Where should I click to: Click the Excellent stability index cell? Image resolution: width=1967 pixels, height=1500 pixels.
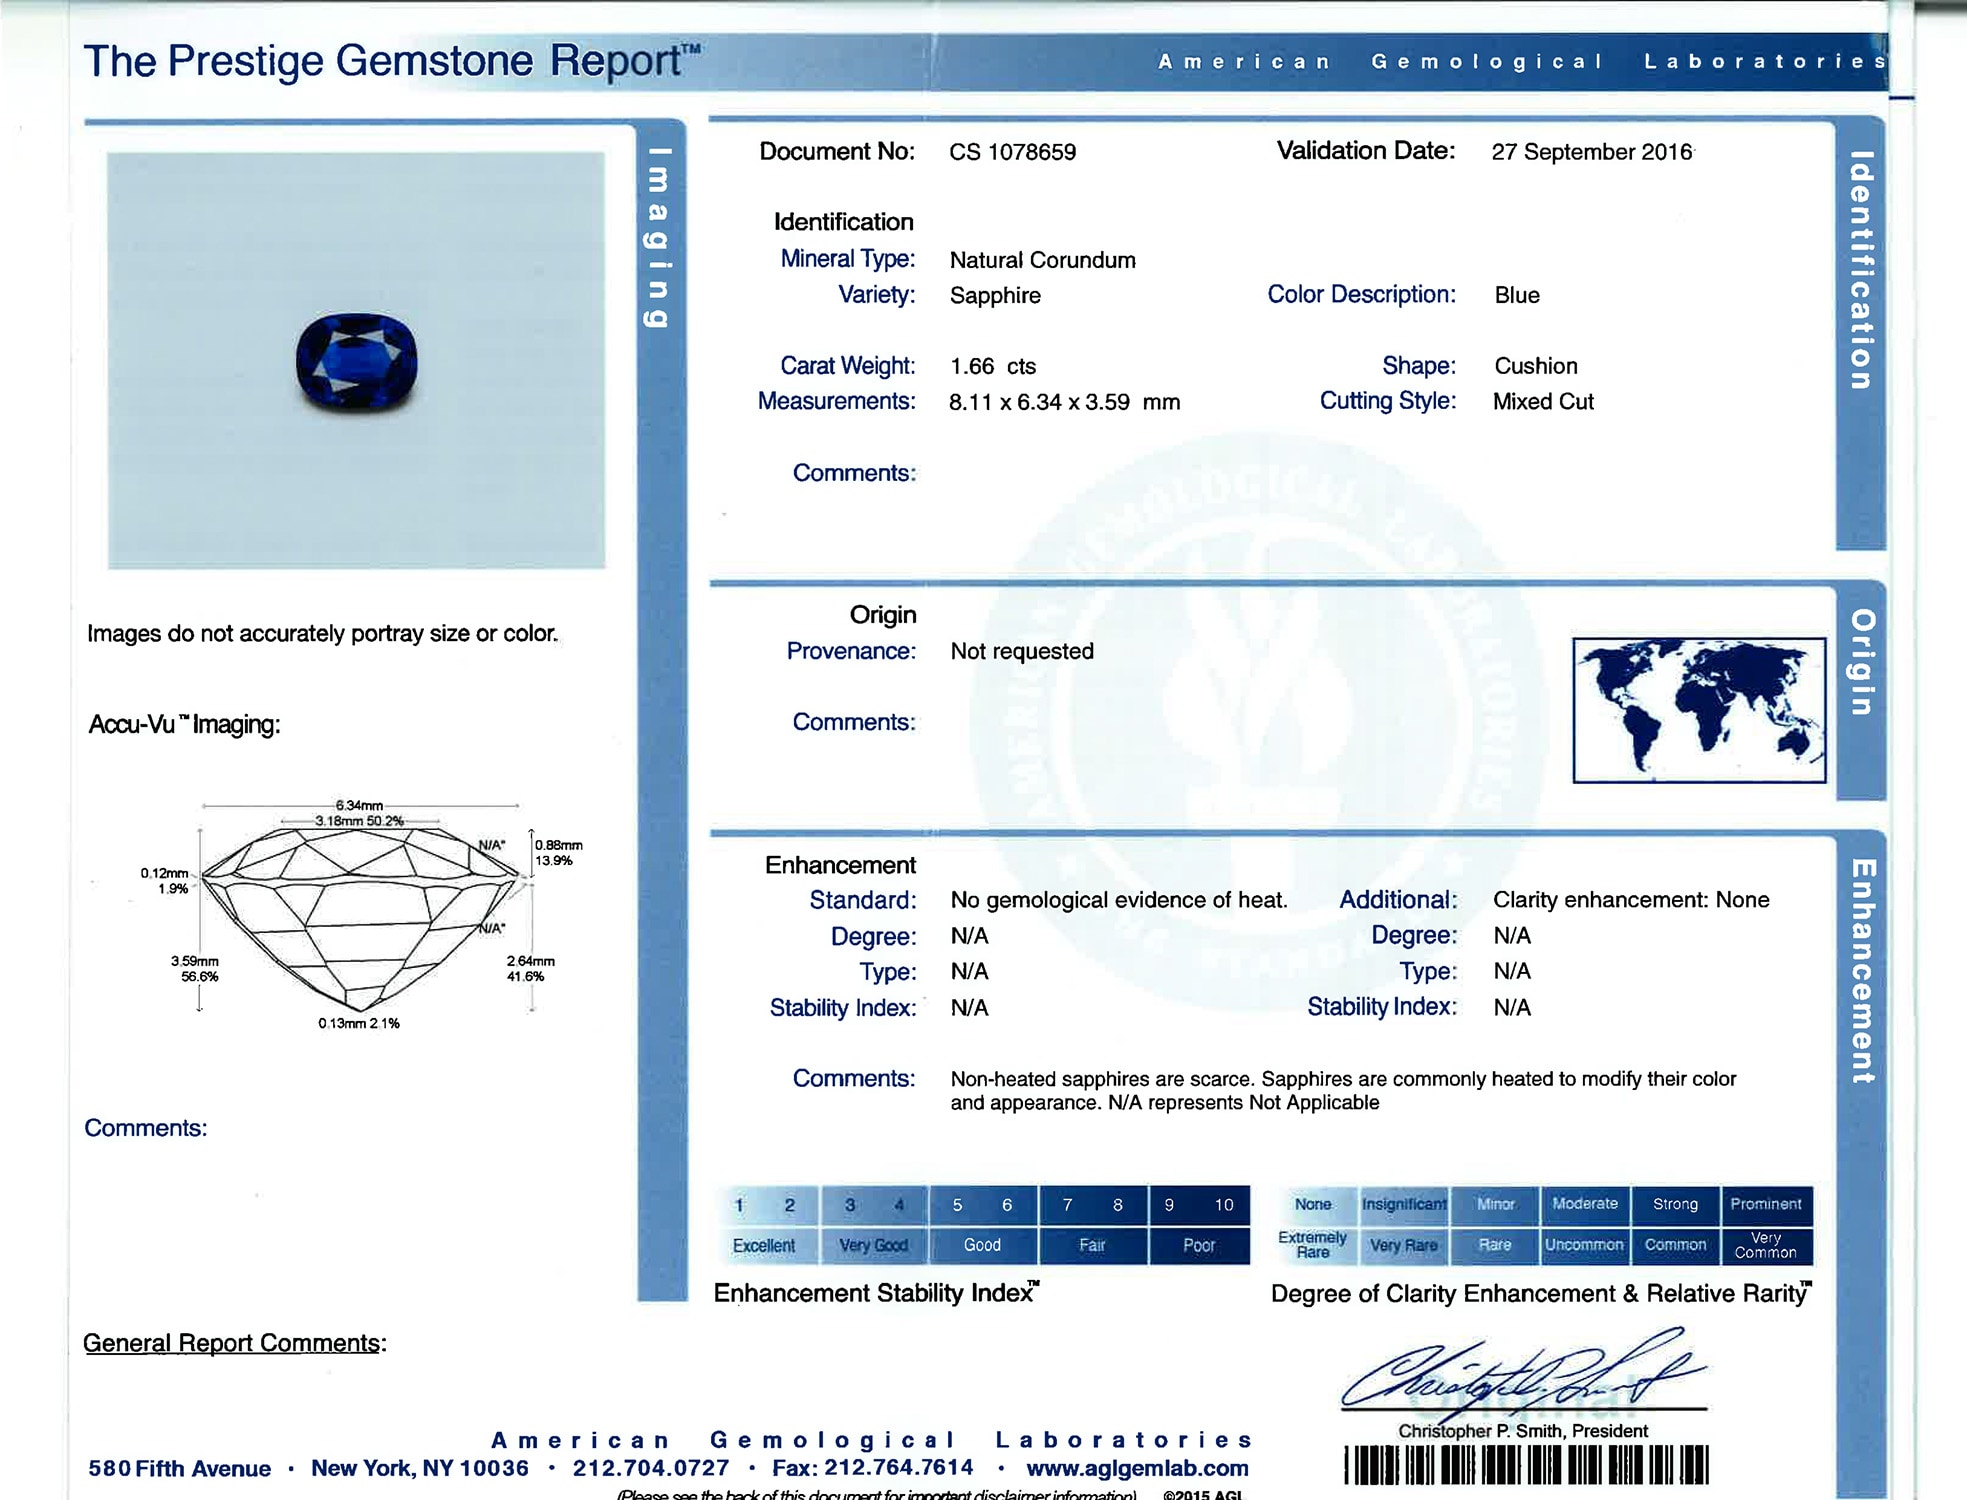pyautogui.click(x=764, y=1245)
